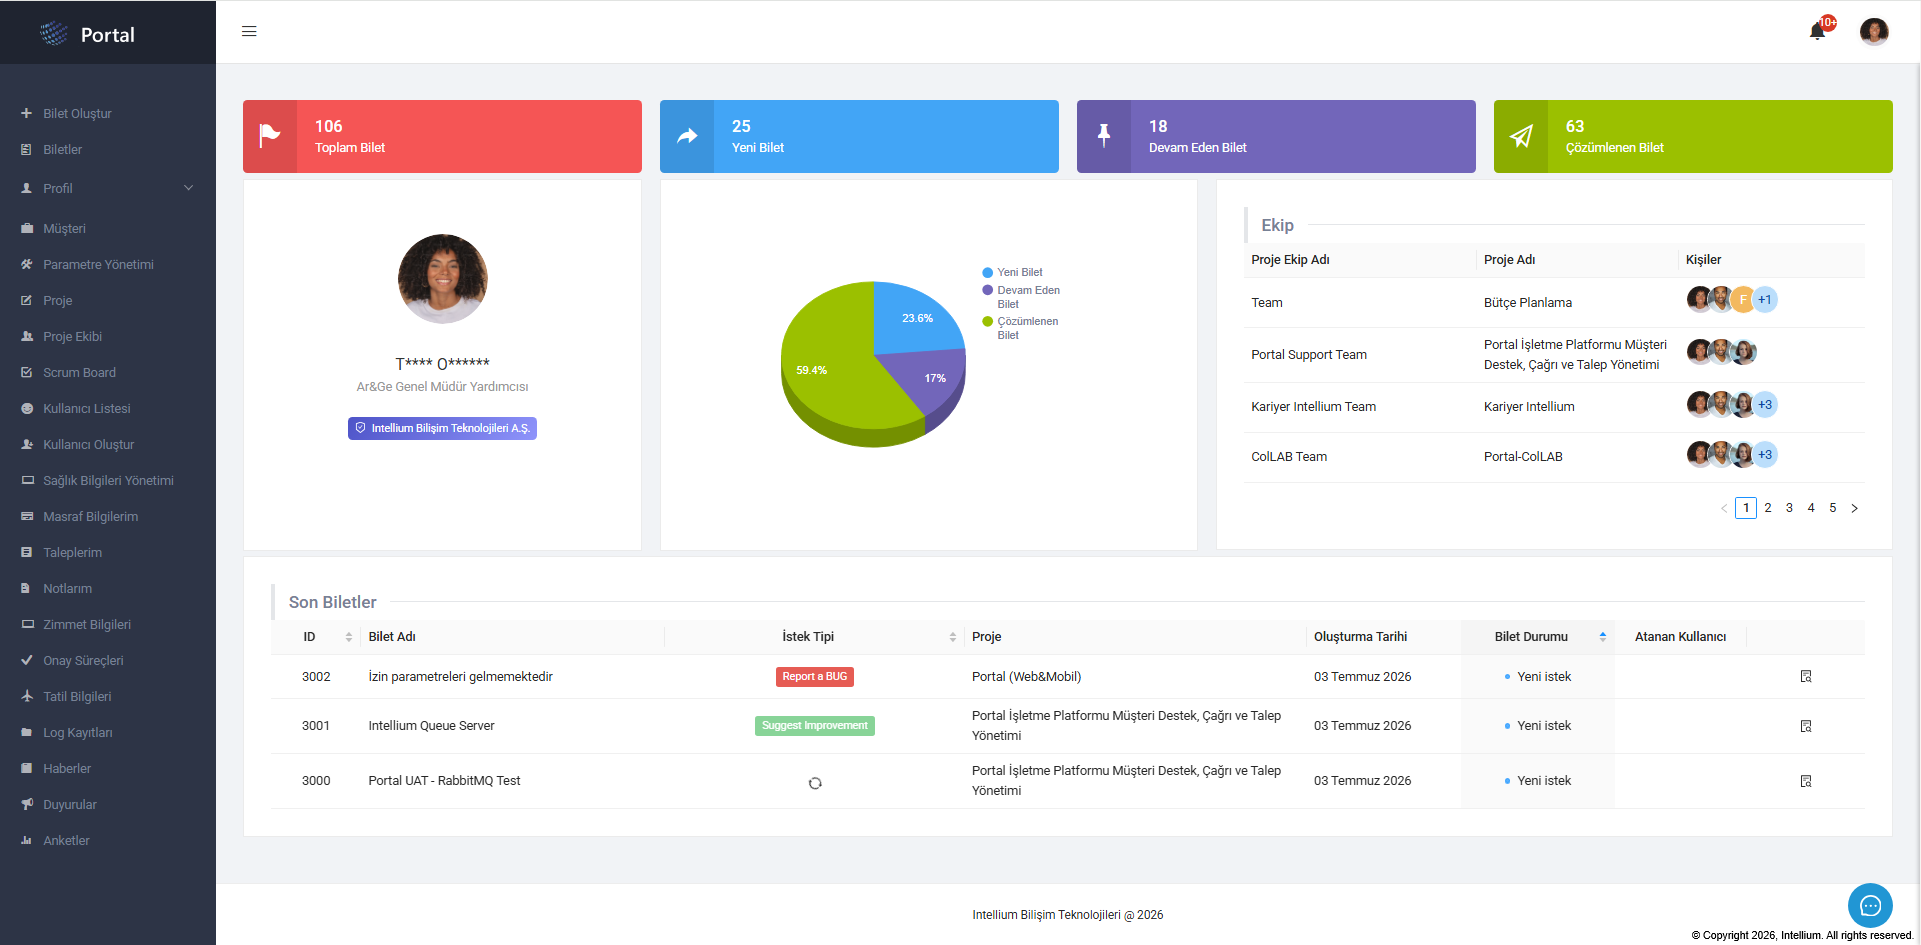The image size is (1921, 945).
Task: Click the user avatar in the header
Action: [1874, 32]
